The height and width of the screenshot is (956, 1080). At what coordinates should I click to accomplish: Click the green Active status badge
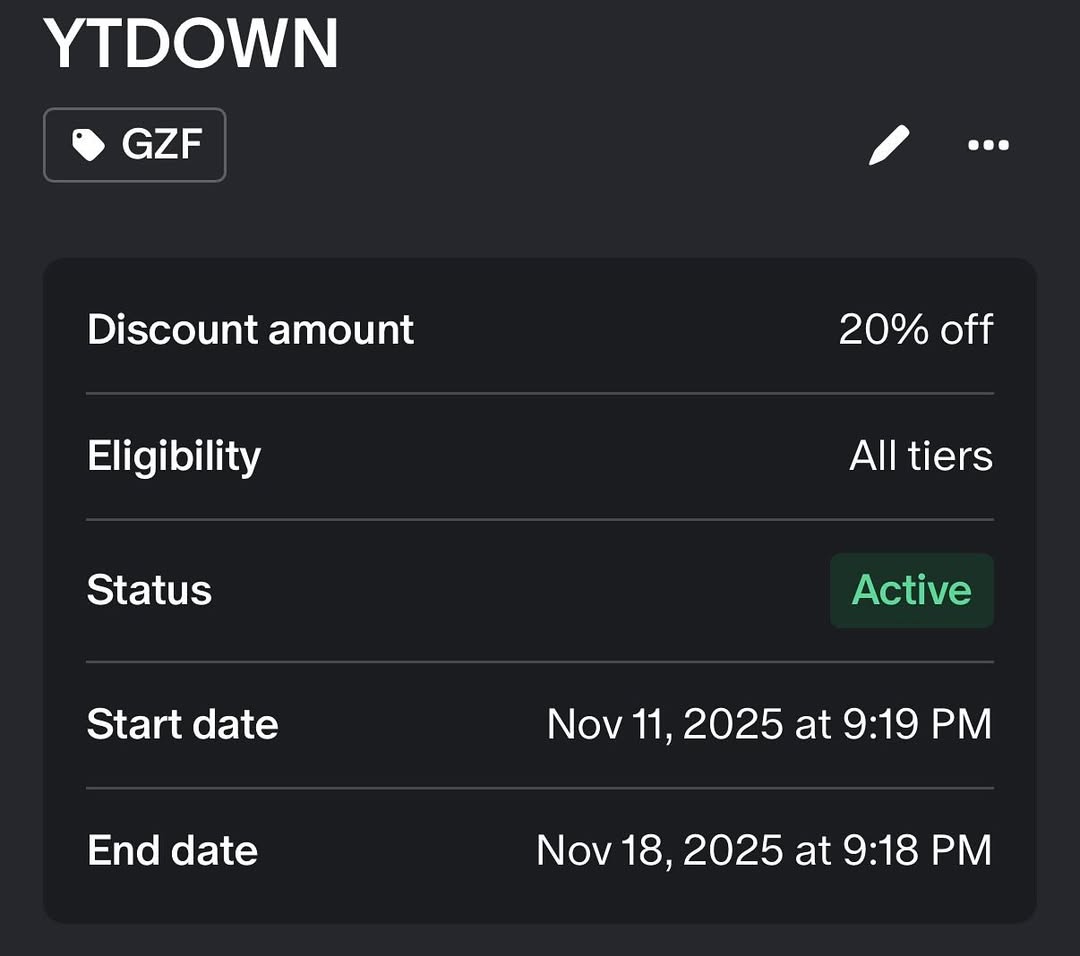[911, 590]
